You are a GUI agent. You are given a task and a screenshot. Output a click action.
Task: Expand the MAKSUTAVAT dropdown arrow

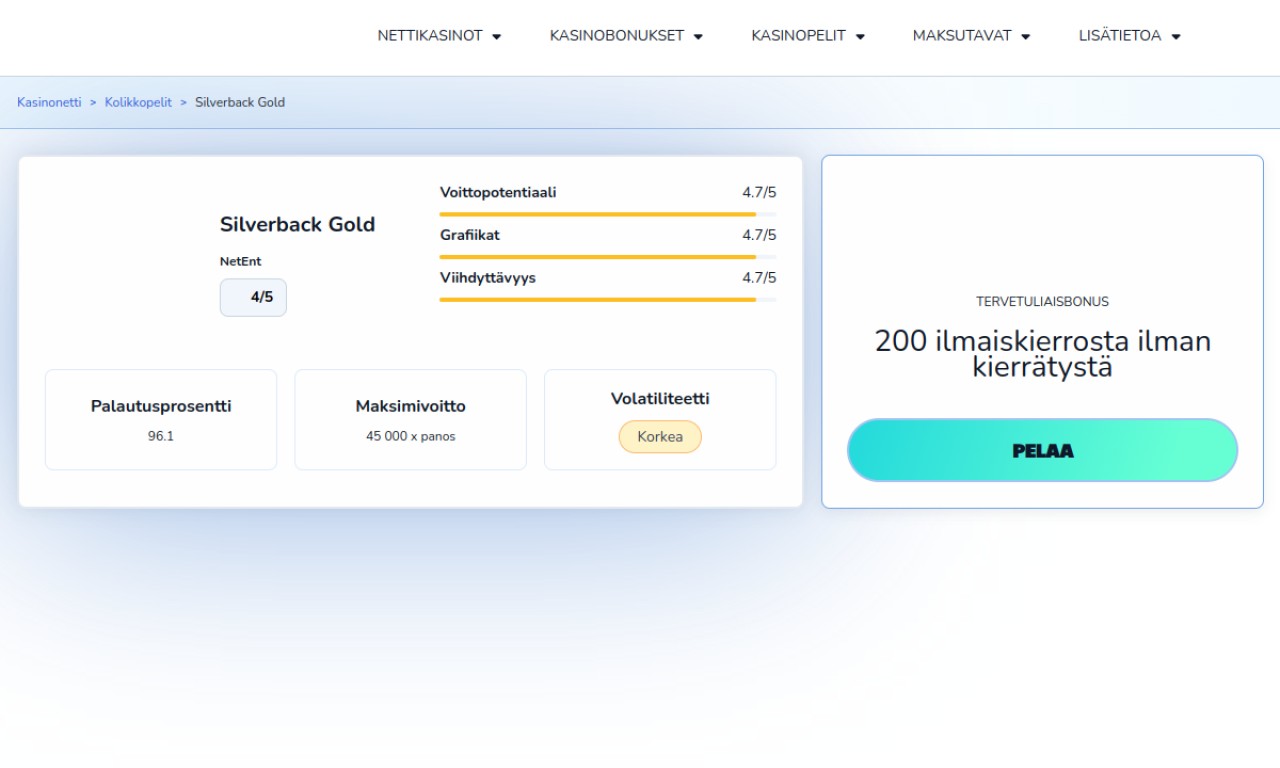[x=1025, y=37]
